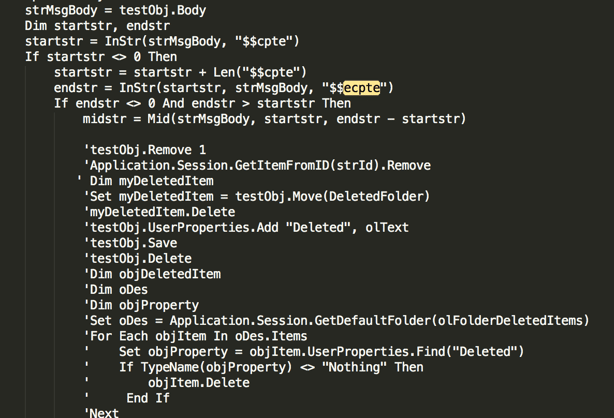Viewport: 614px width, 418px height.
Task: Click GetDefaultFolder(olFolderDeletedItems) in the comment
Action: (452, 320)
